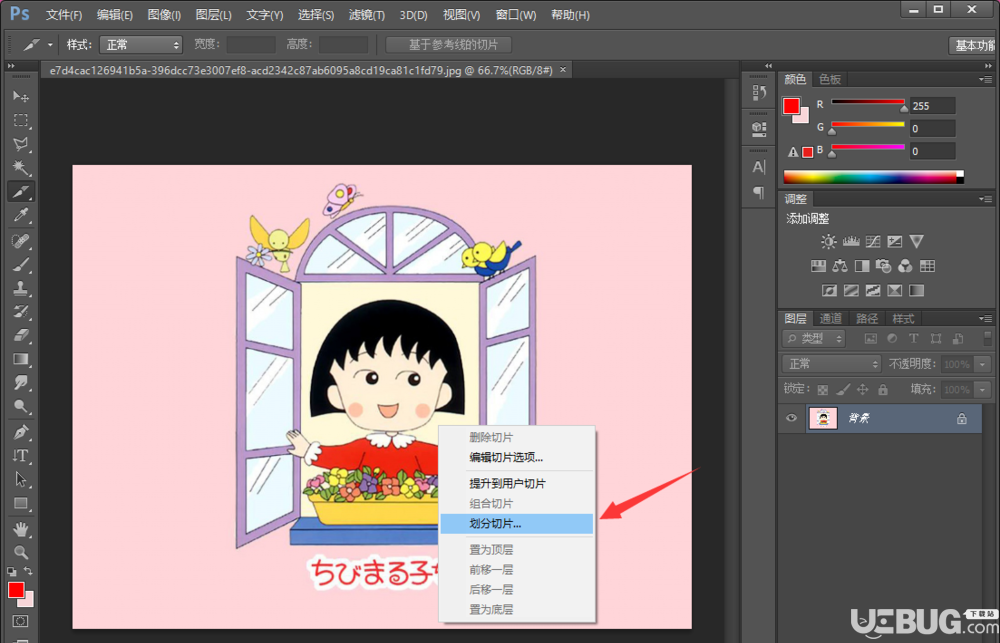1000x643 pixels.
Task: Open blending mode 正常 dropdown in Layers
Action: (832, 364)
